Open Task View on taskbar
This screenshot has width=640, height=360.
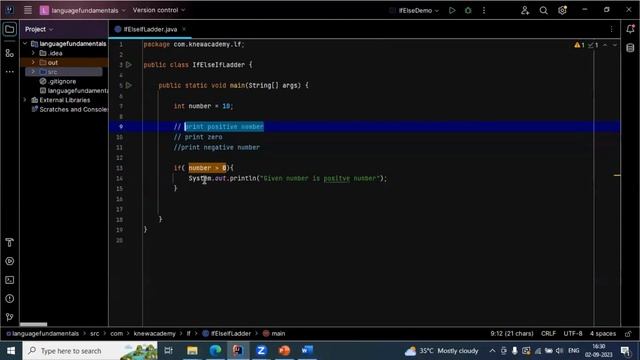pos(169,351)
